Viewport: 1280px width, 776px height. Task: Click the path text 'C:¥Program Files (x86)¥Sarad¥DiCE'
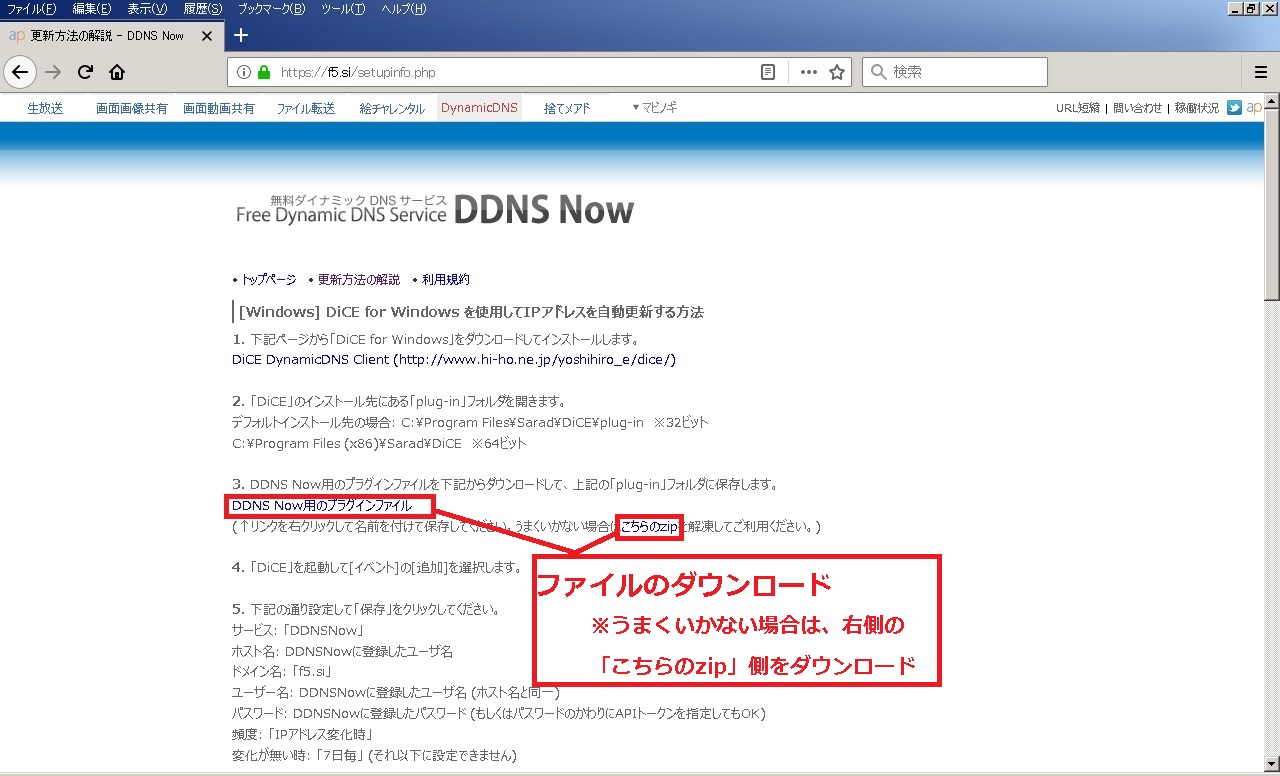347,443
